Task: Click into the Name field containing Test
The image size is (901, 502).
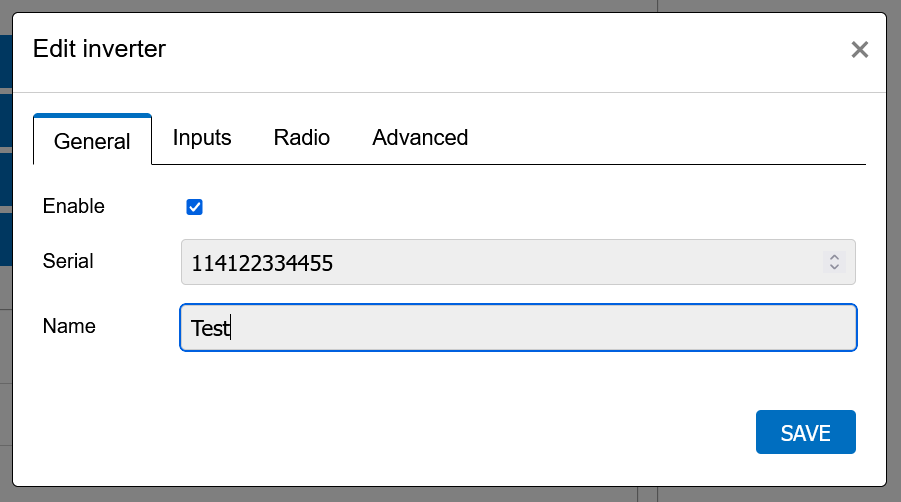Action: tap(518, 328)
